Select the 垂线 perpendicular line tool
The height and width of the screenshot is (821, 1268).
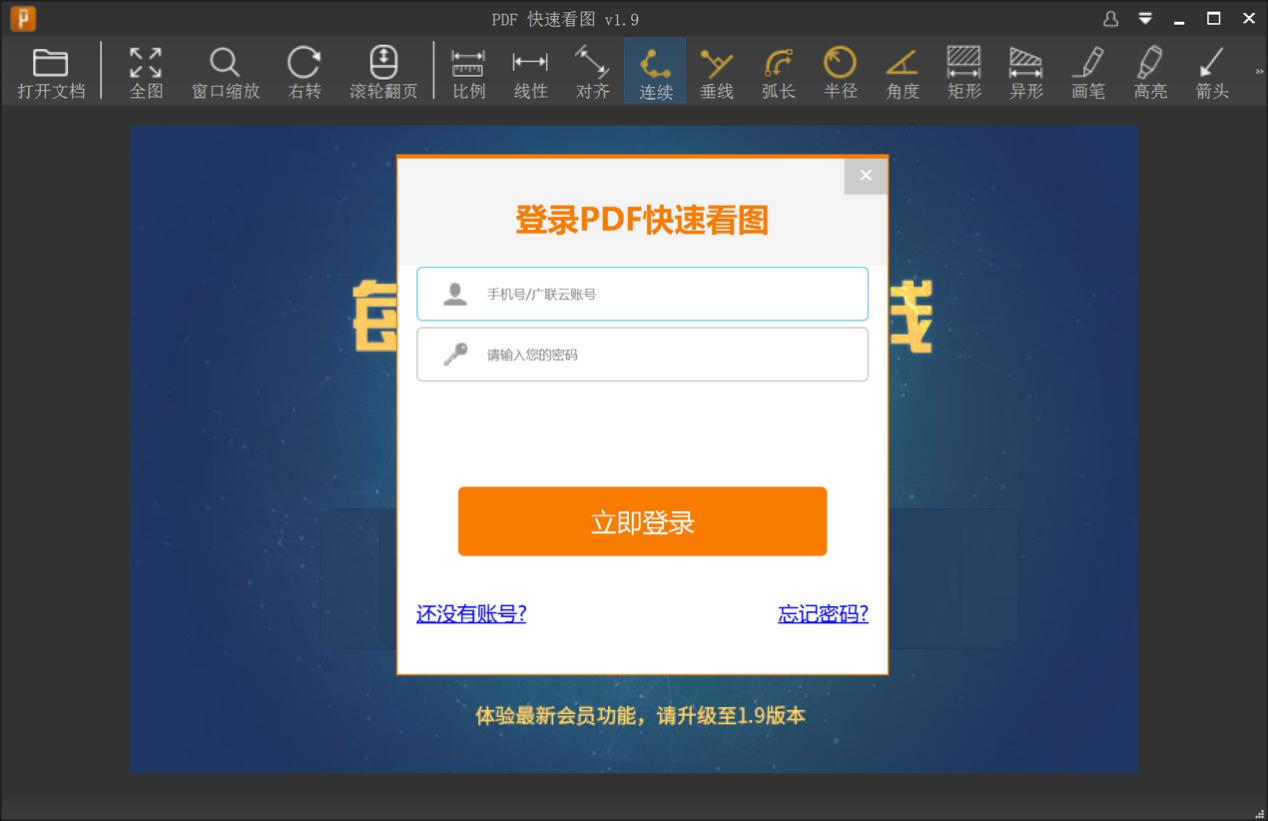(716, 70)
